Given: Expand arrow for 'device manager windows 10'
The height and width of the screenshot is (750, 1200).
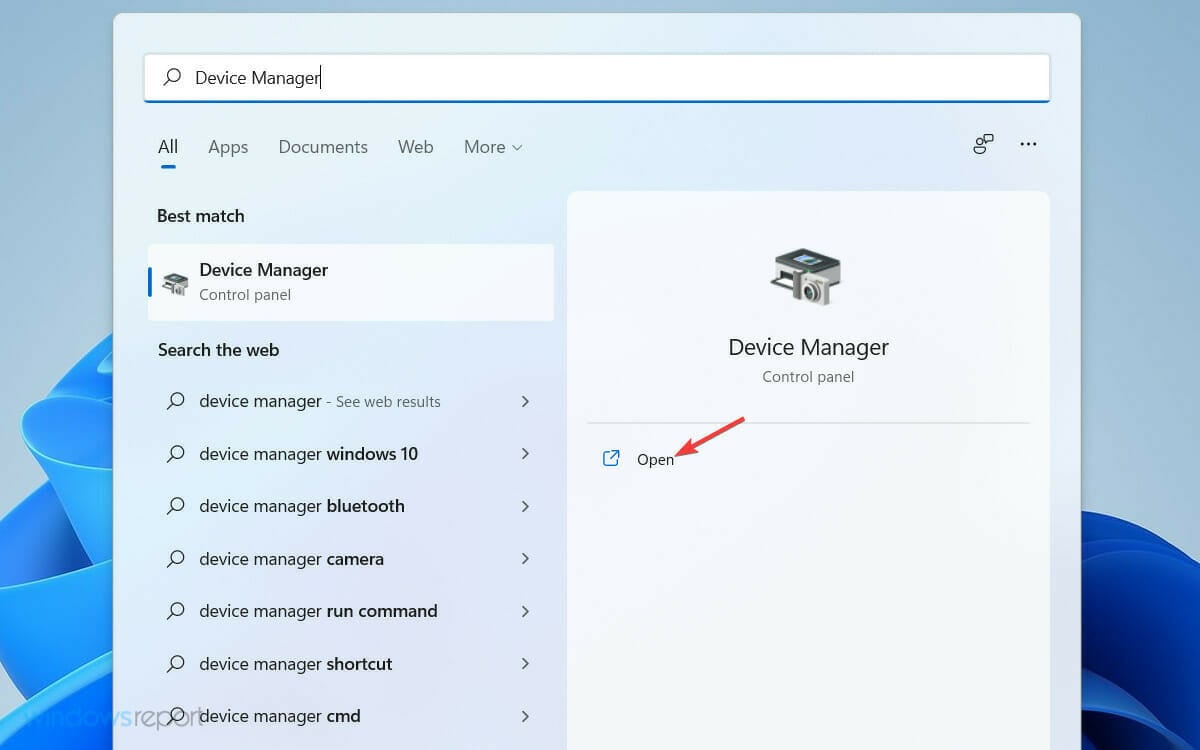Looking at the screenshot, I should pyautogui.click(x=525, y=454).
